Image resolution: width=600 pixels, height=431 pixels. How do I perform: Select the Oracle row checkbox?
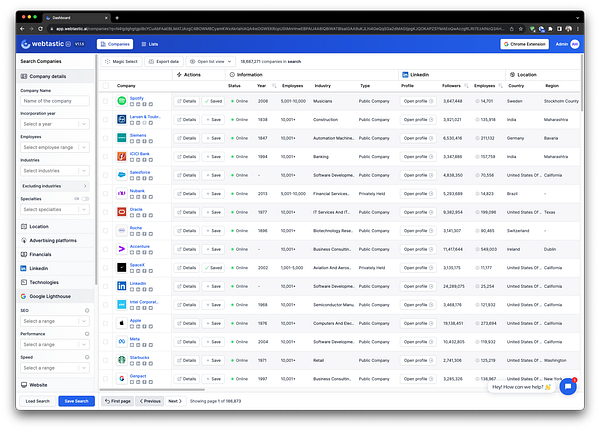pyautogui.click(x=105, y=212)
